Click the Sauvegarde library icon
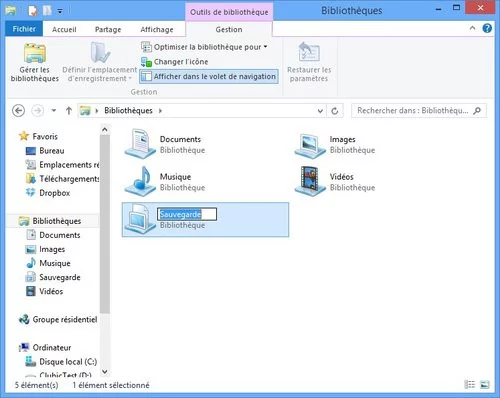Viewport: 500px width, 398px height. 140,219
